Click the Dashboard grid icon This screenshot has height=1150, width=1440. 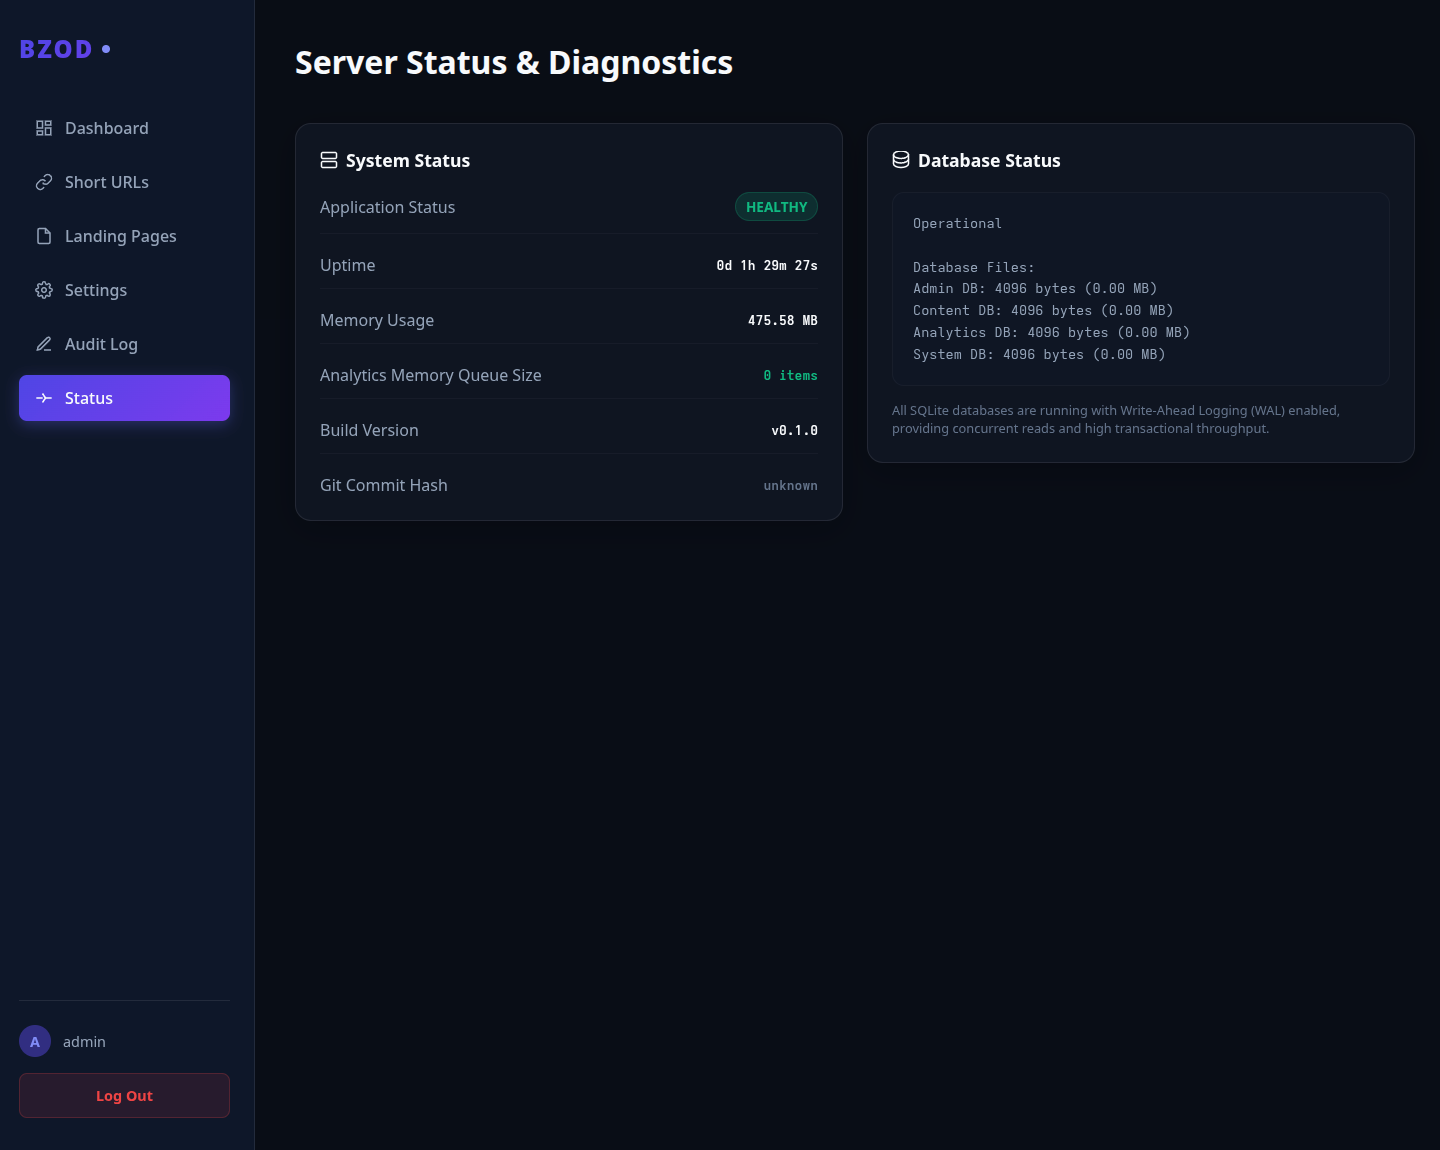44,128
